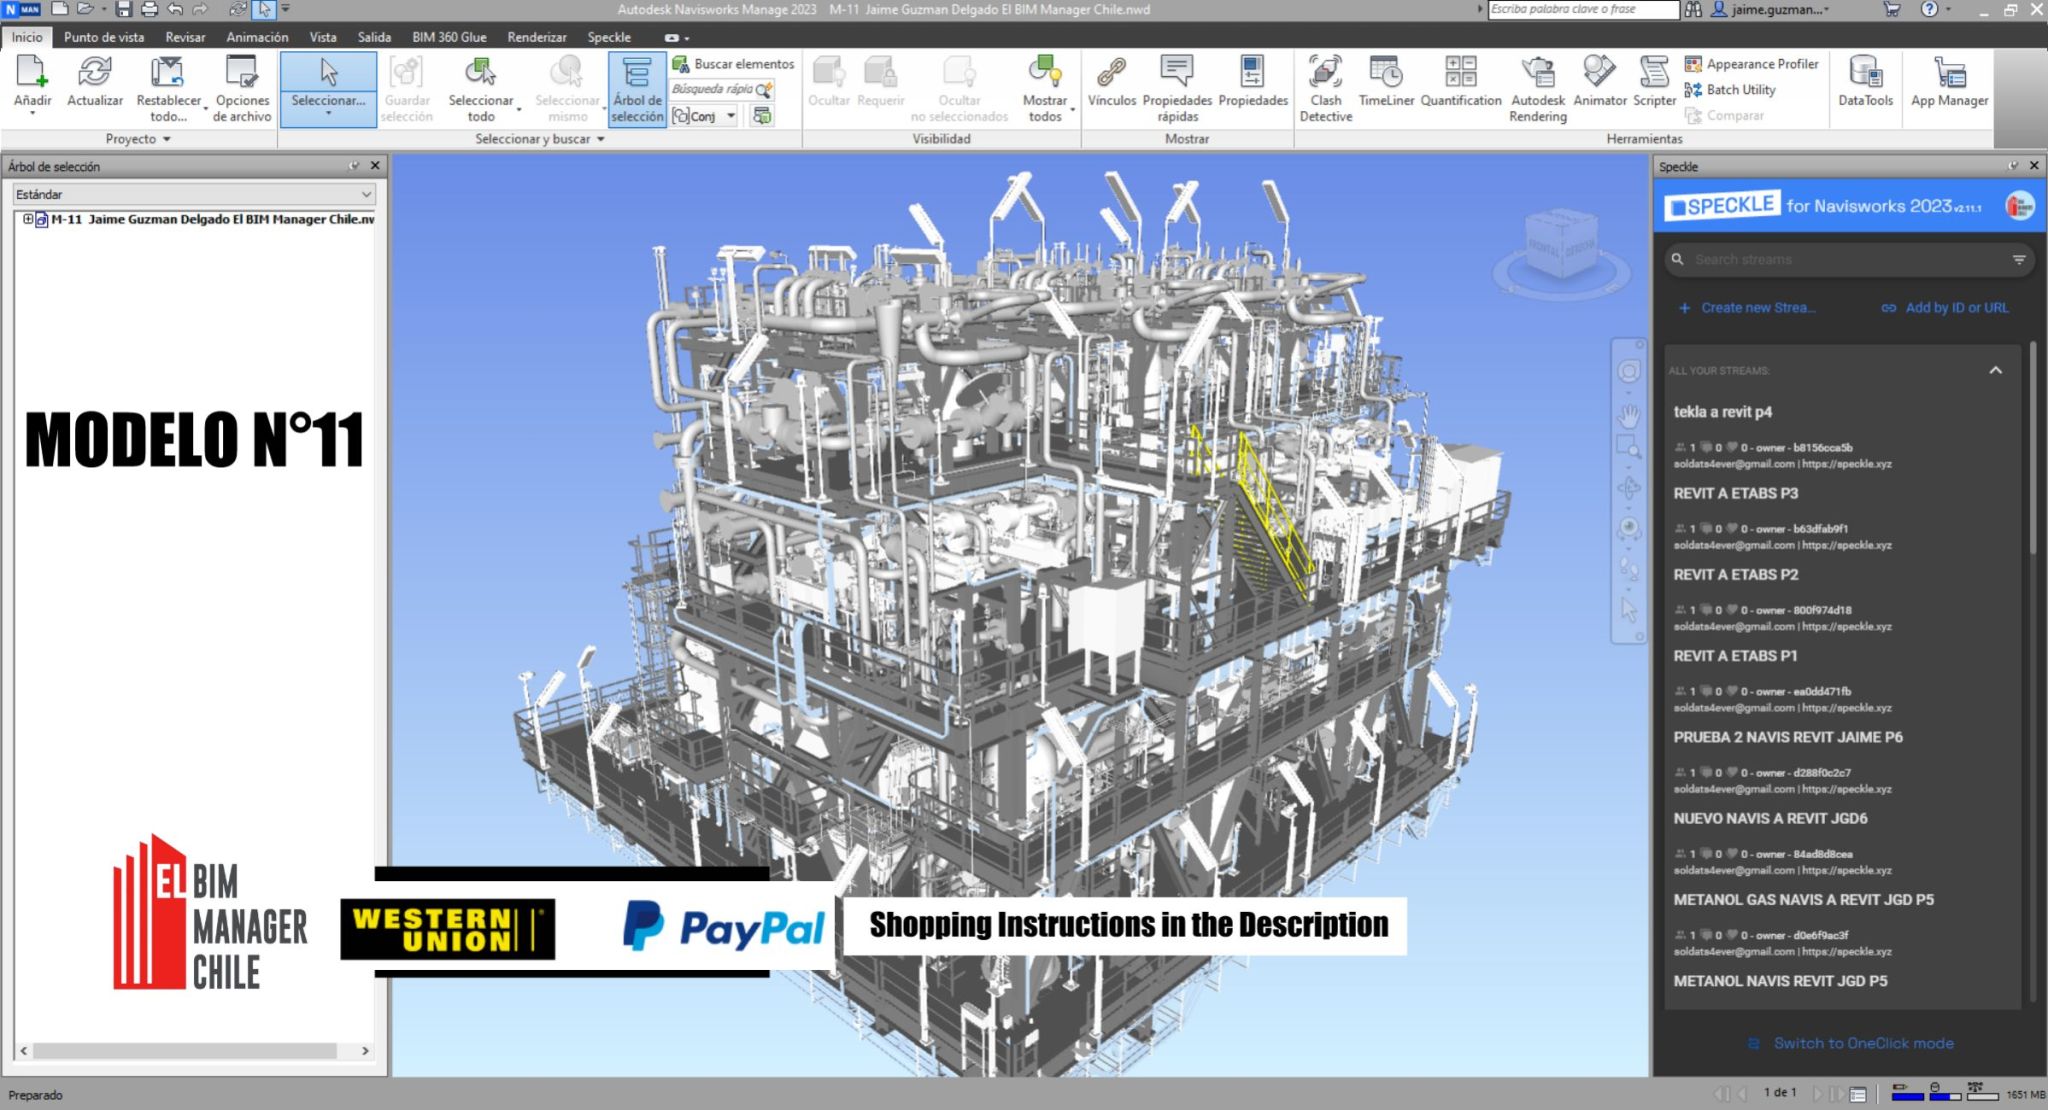Open App Manager

click(x=1948, y=85)
